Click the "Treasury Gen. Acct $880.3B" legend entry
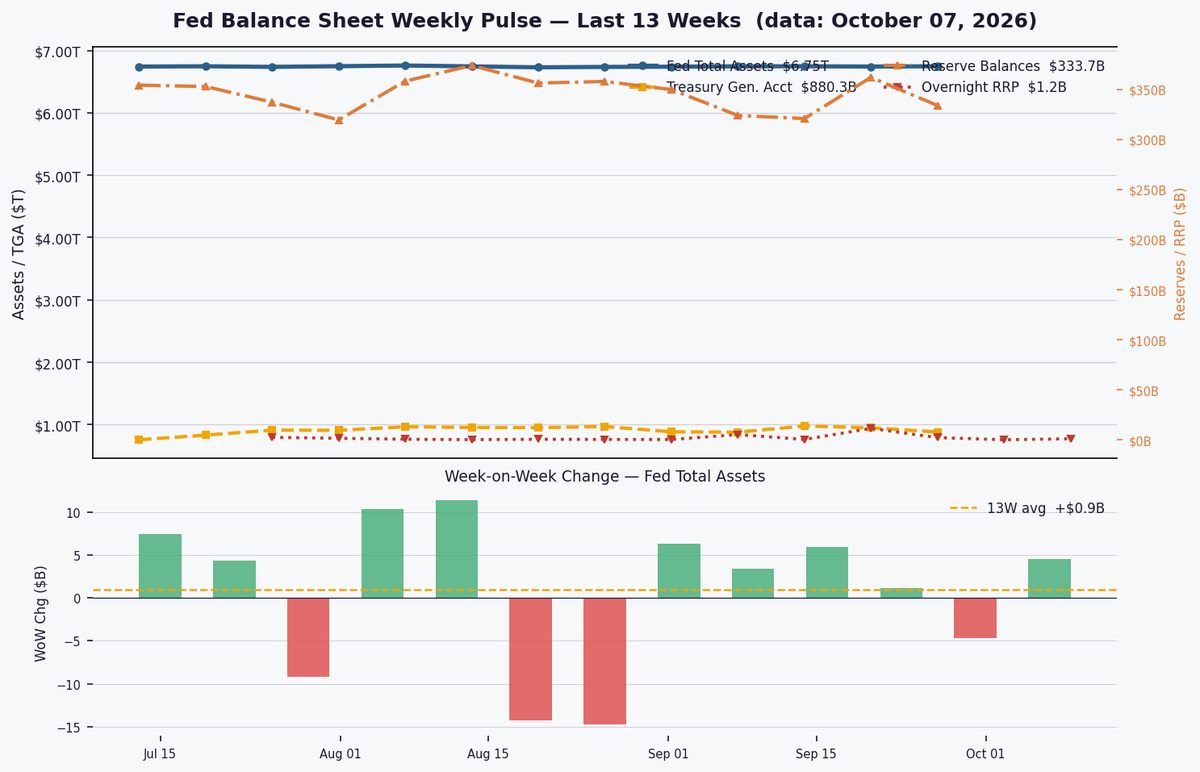This screenshot has height=772, width=1200. [x=742, y=87]
